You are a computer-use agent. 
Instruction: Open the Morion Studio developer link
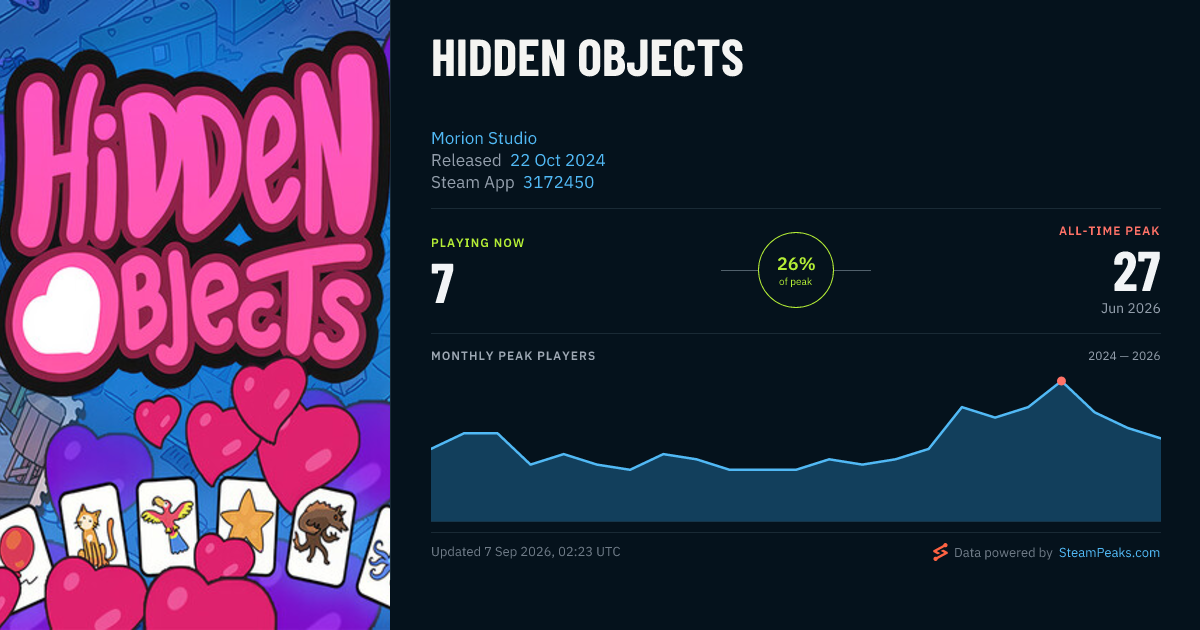click(x=484, y=138)
